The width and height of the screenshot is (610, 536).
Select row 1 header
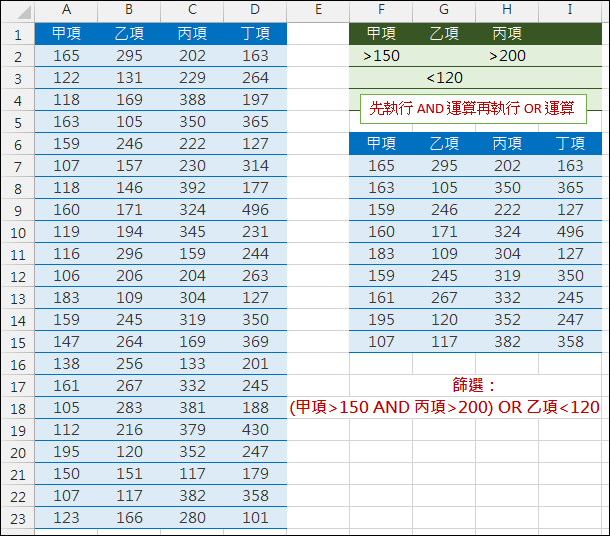(x=18, y=35)
